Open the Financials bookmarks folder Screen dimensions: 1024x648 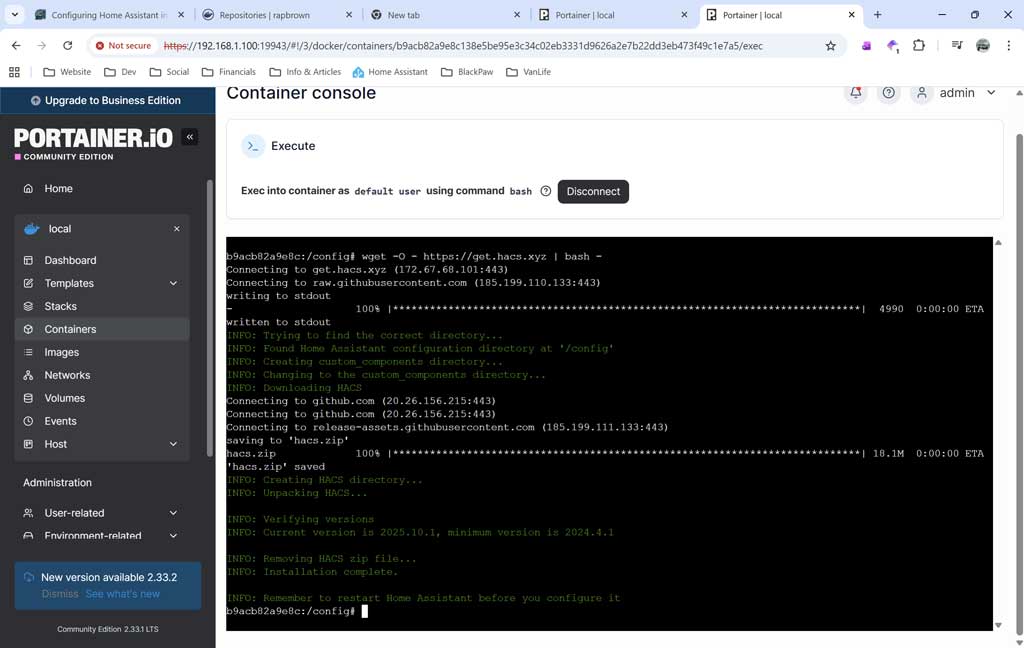pyautogui.click(x=229, y=72)
